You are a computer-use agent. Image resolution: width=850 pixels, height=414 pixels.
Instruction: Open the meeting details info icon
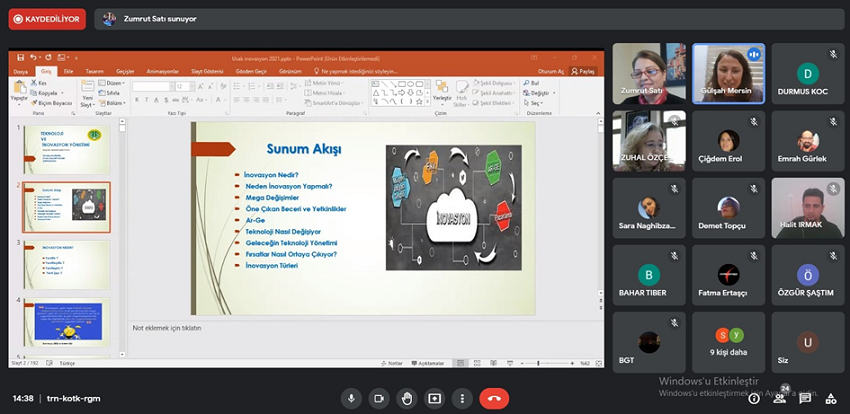[754, 398]
